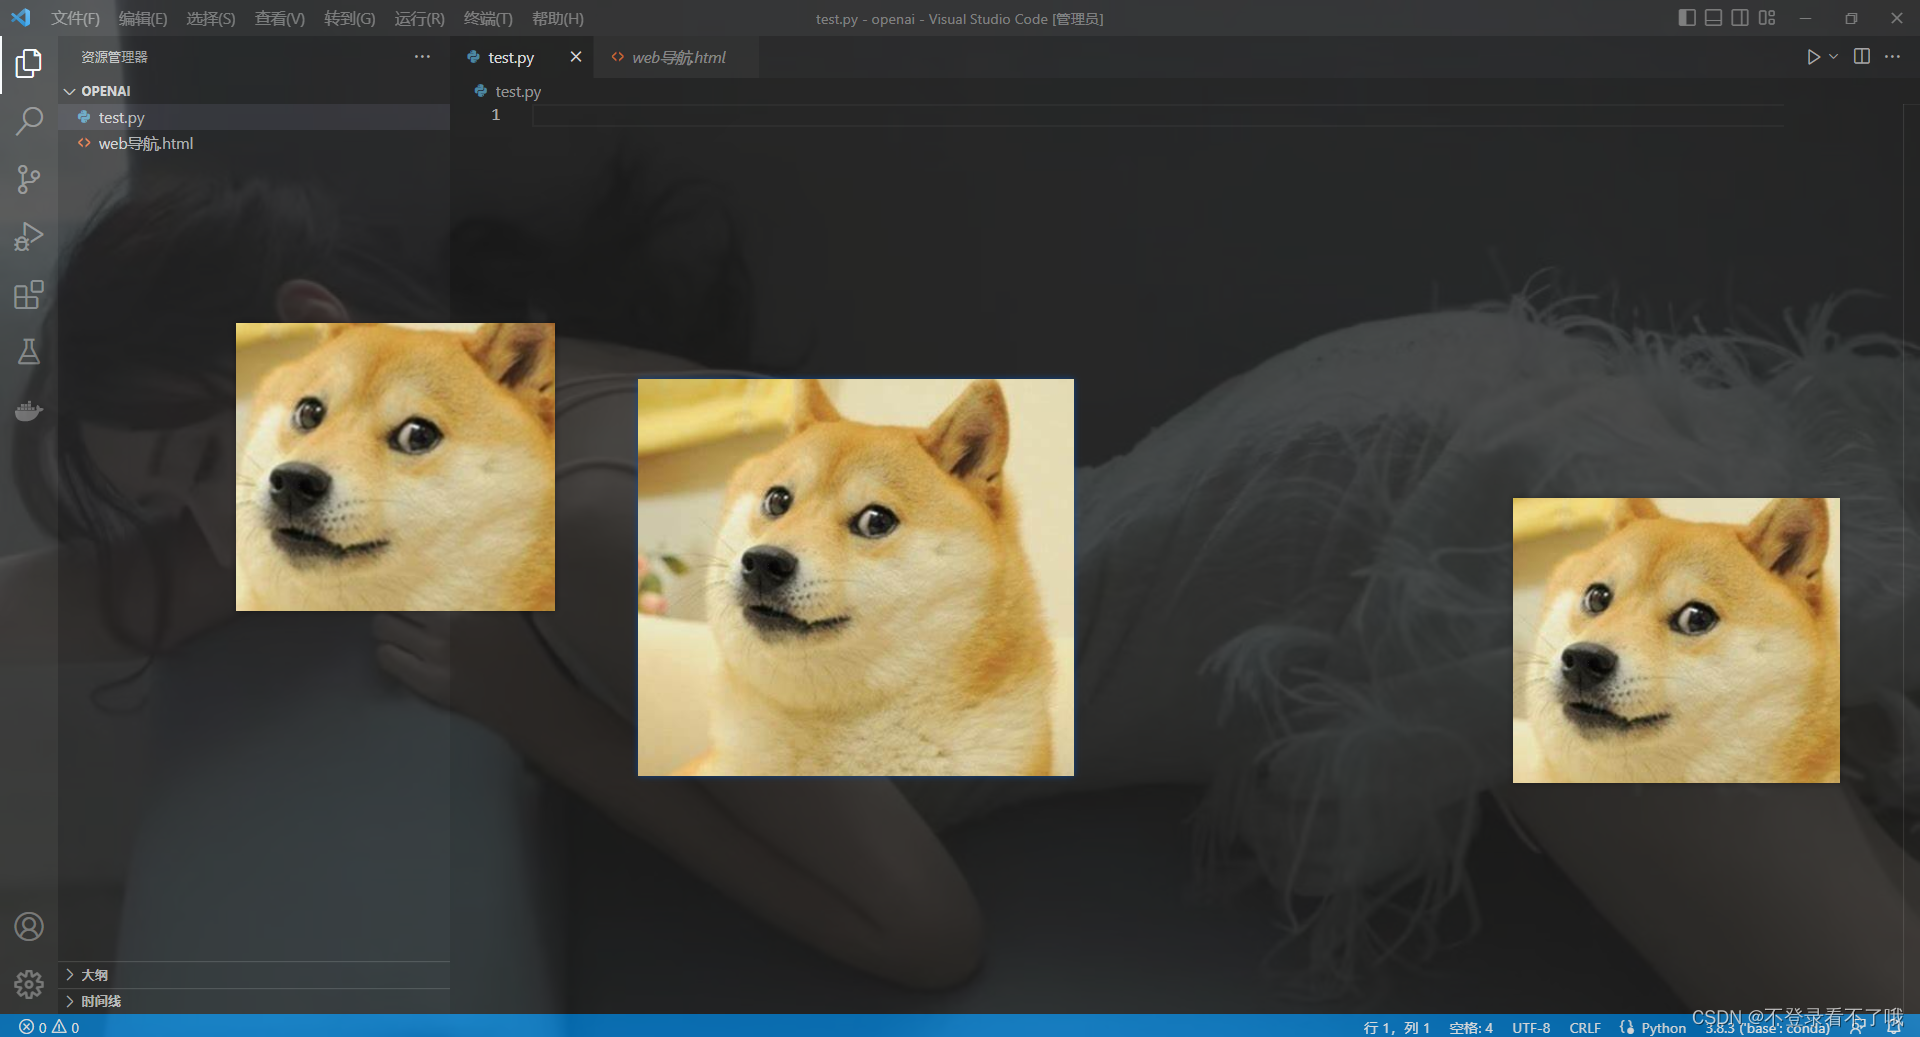Screen dimensions: 1920x1037
Task: Change line ending via CRLF
Action: (1585, 1027)
